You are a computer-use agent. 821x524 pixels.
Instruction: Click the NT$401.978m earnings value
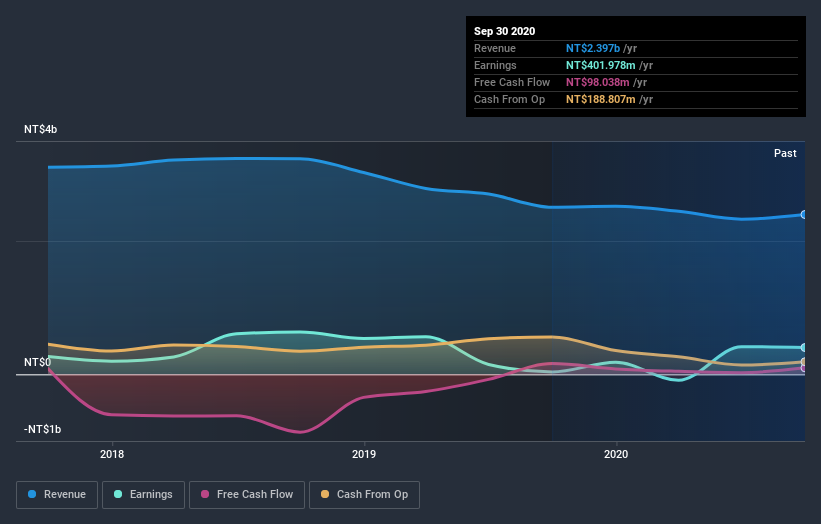tap(601, 65)
